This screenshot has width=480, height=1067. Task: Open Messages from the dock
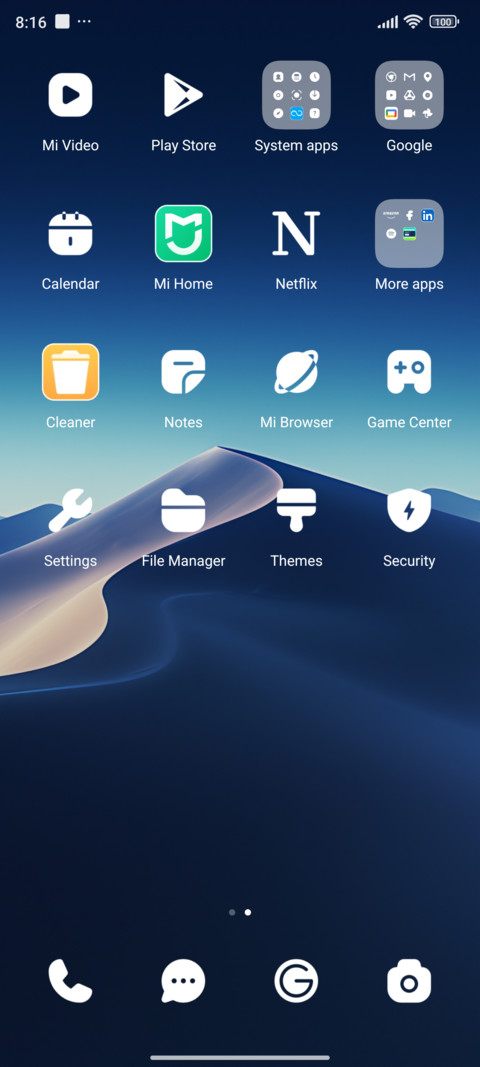(x=183, y=981)
